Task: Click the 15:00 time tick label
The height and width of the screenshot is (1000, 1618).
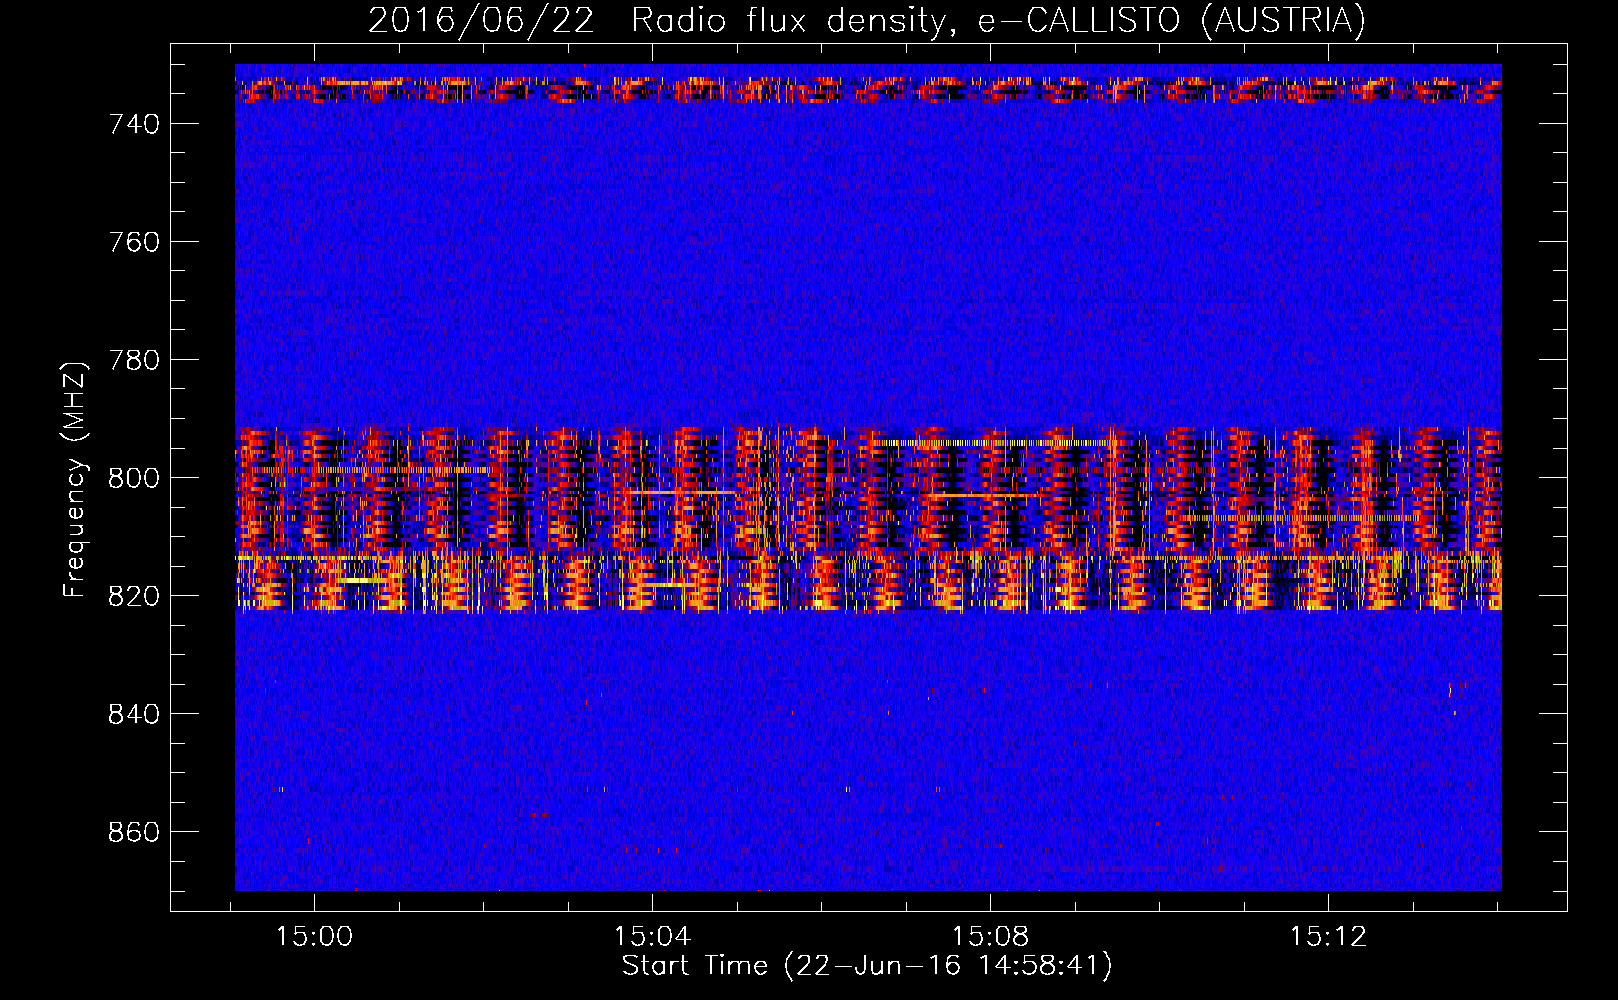Action: [315, 937]
